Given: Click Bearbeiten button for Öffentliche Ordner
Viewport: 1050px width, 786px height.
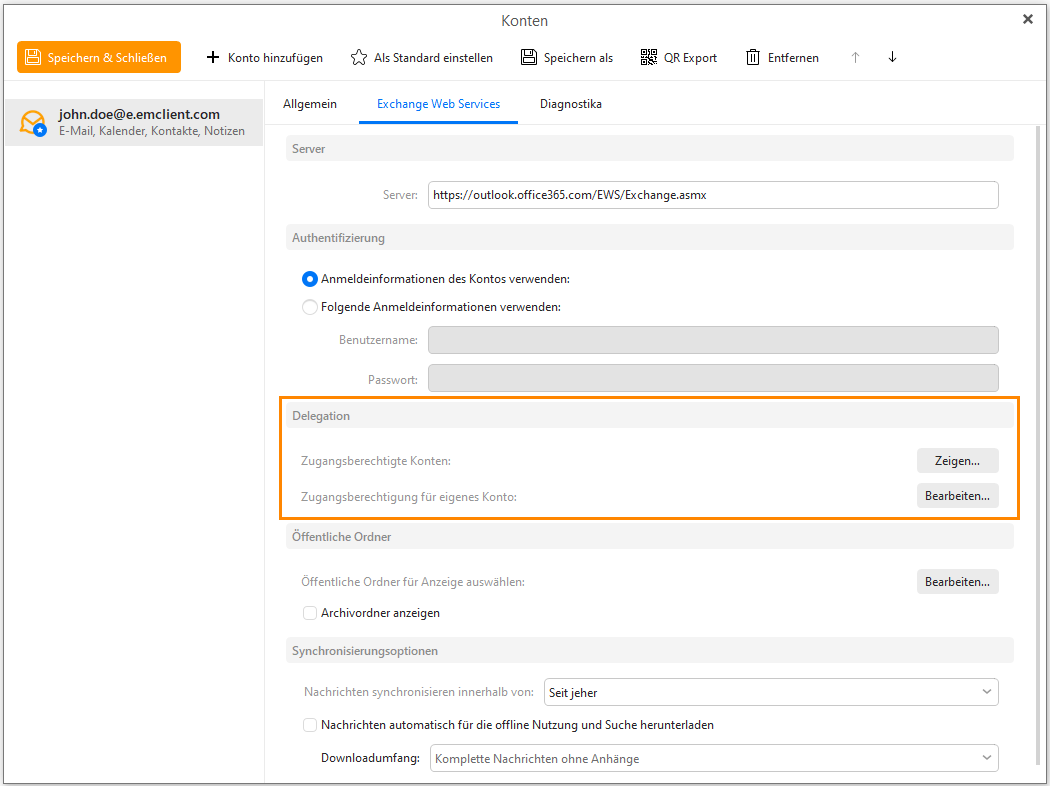Looking at the screenshot, I should (957, 582).
